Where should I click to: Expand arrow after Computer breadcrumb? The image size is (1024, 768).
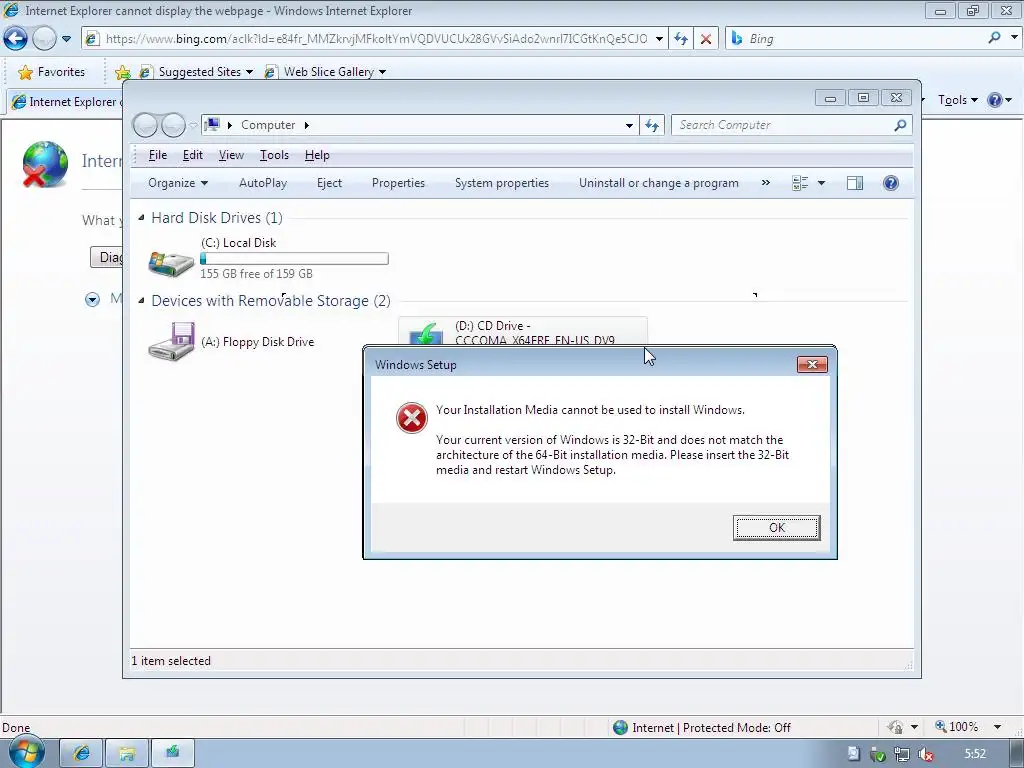[306, 125]
